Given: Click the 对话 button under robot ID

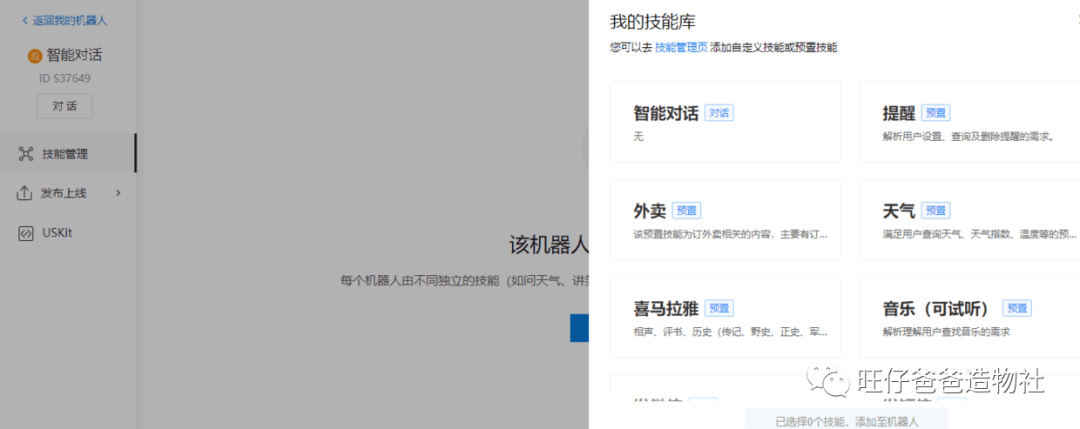Looking at the screenshot, I should click(64, 106).
